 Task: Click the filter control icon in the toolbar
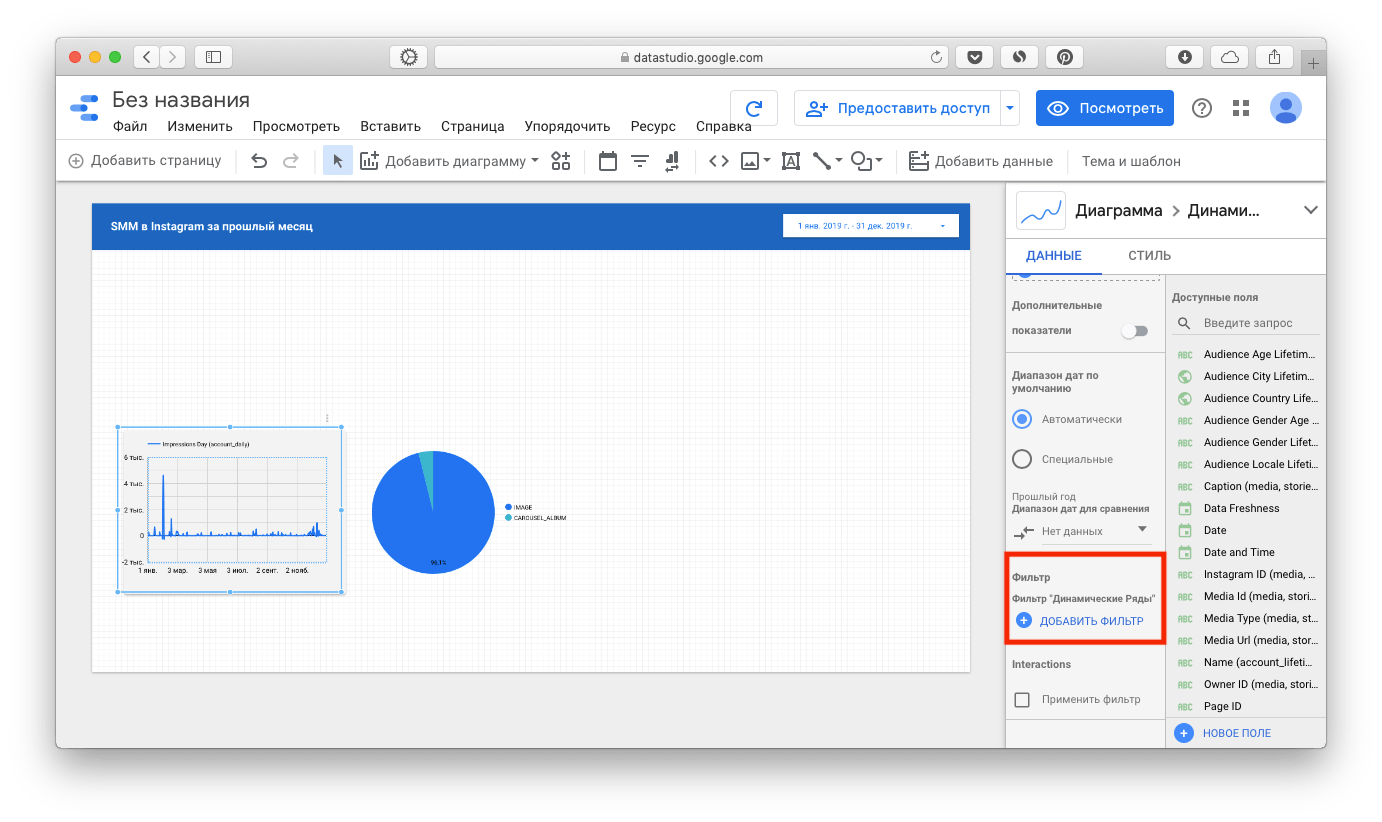tap(640, 161)
